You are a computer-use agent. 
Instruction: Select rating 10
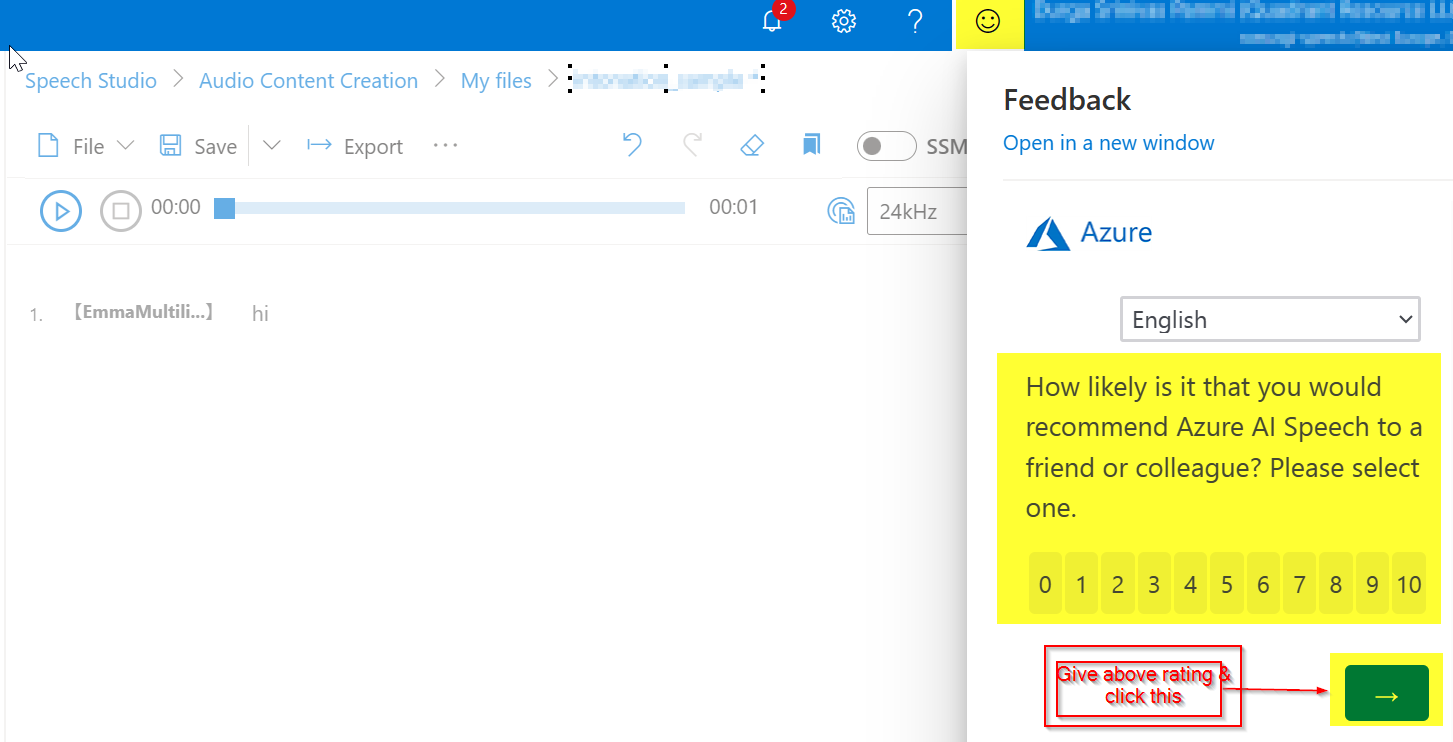[x=1409, y=584]
